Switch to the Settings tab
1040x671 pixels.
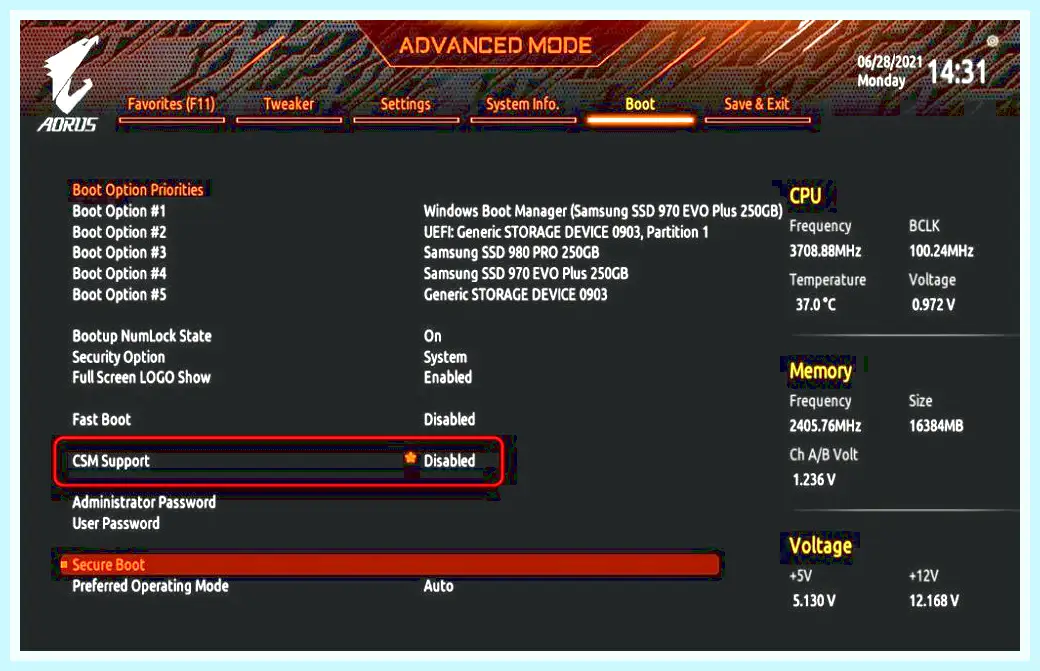click(x=405, y=104)
